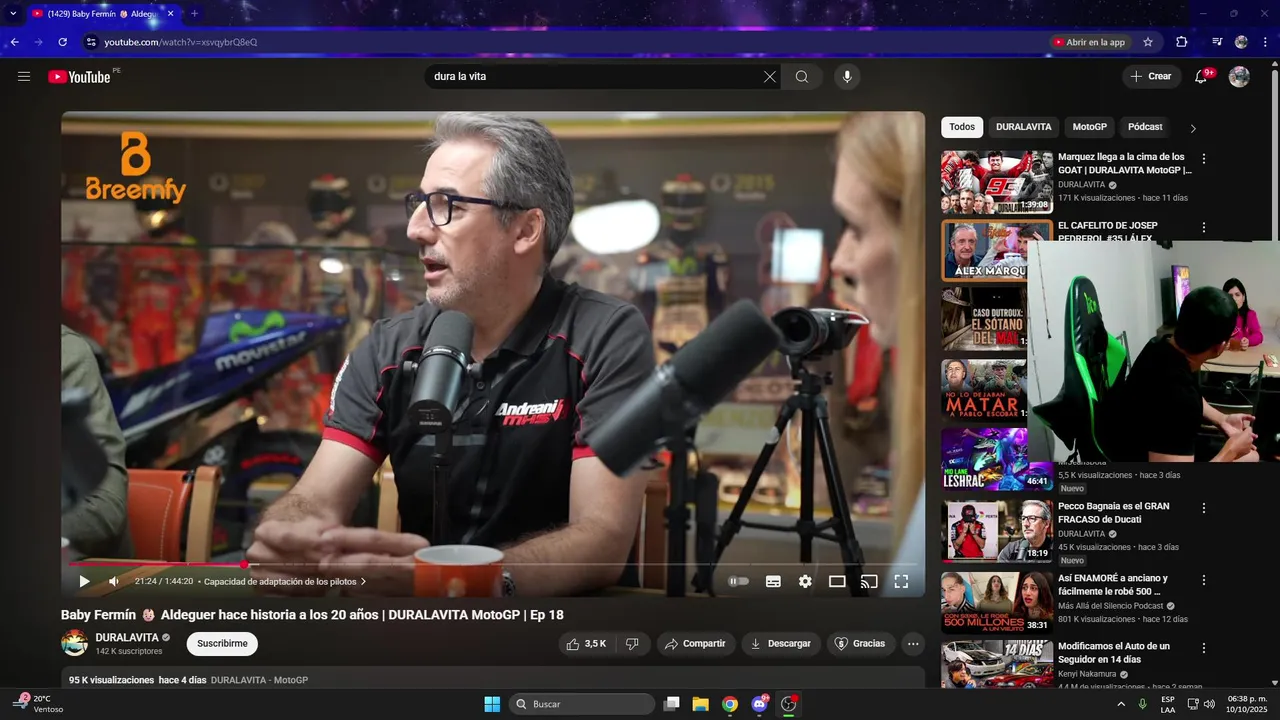Viewport: 1280px width, 720px height.
Task: Show more filter chips arrow
Action: [x=1193, y=128]
